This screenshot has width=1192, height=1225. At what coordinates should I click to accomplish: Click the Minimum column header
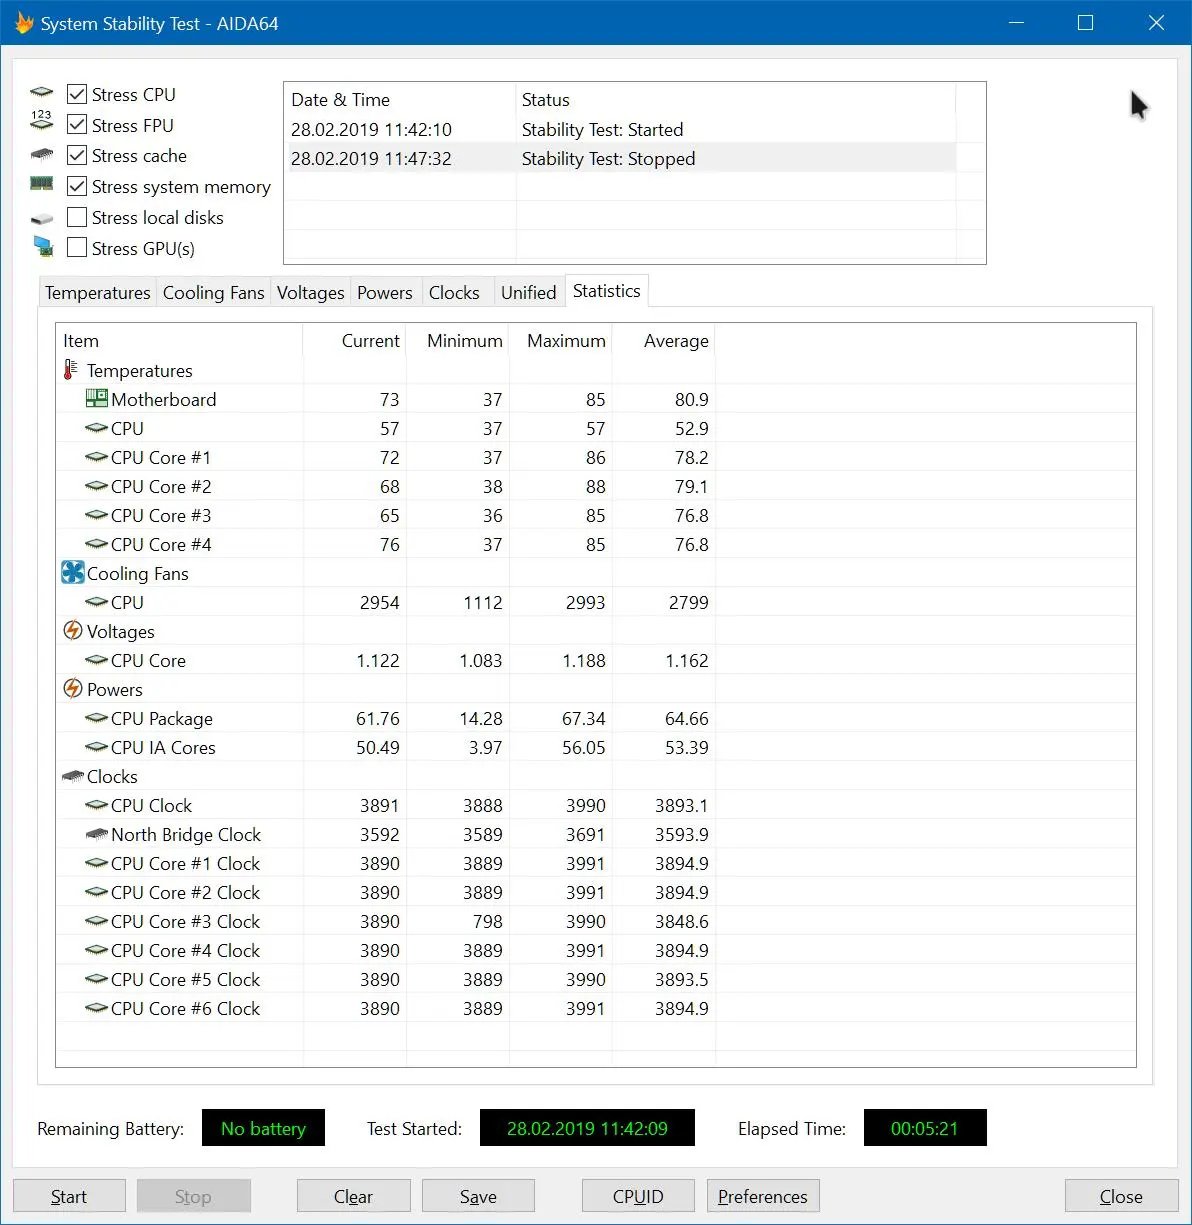(x=457, y=340)
